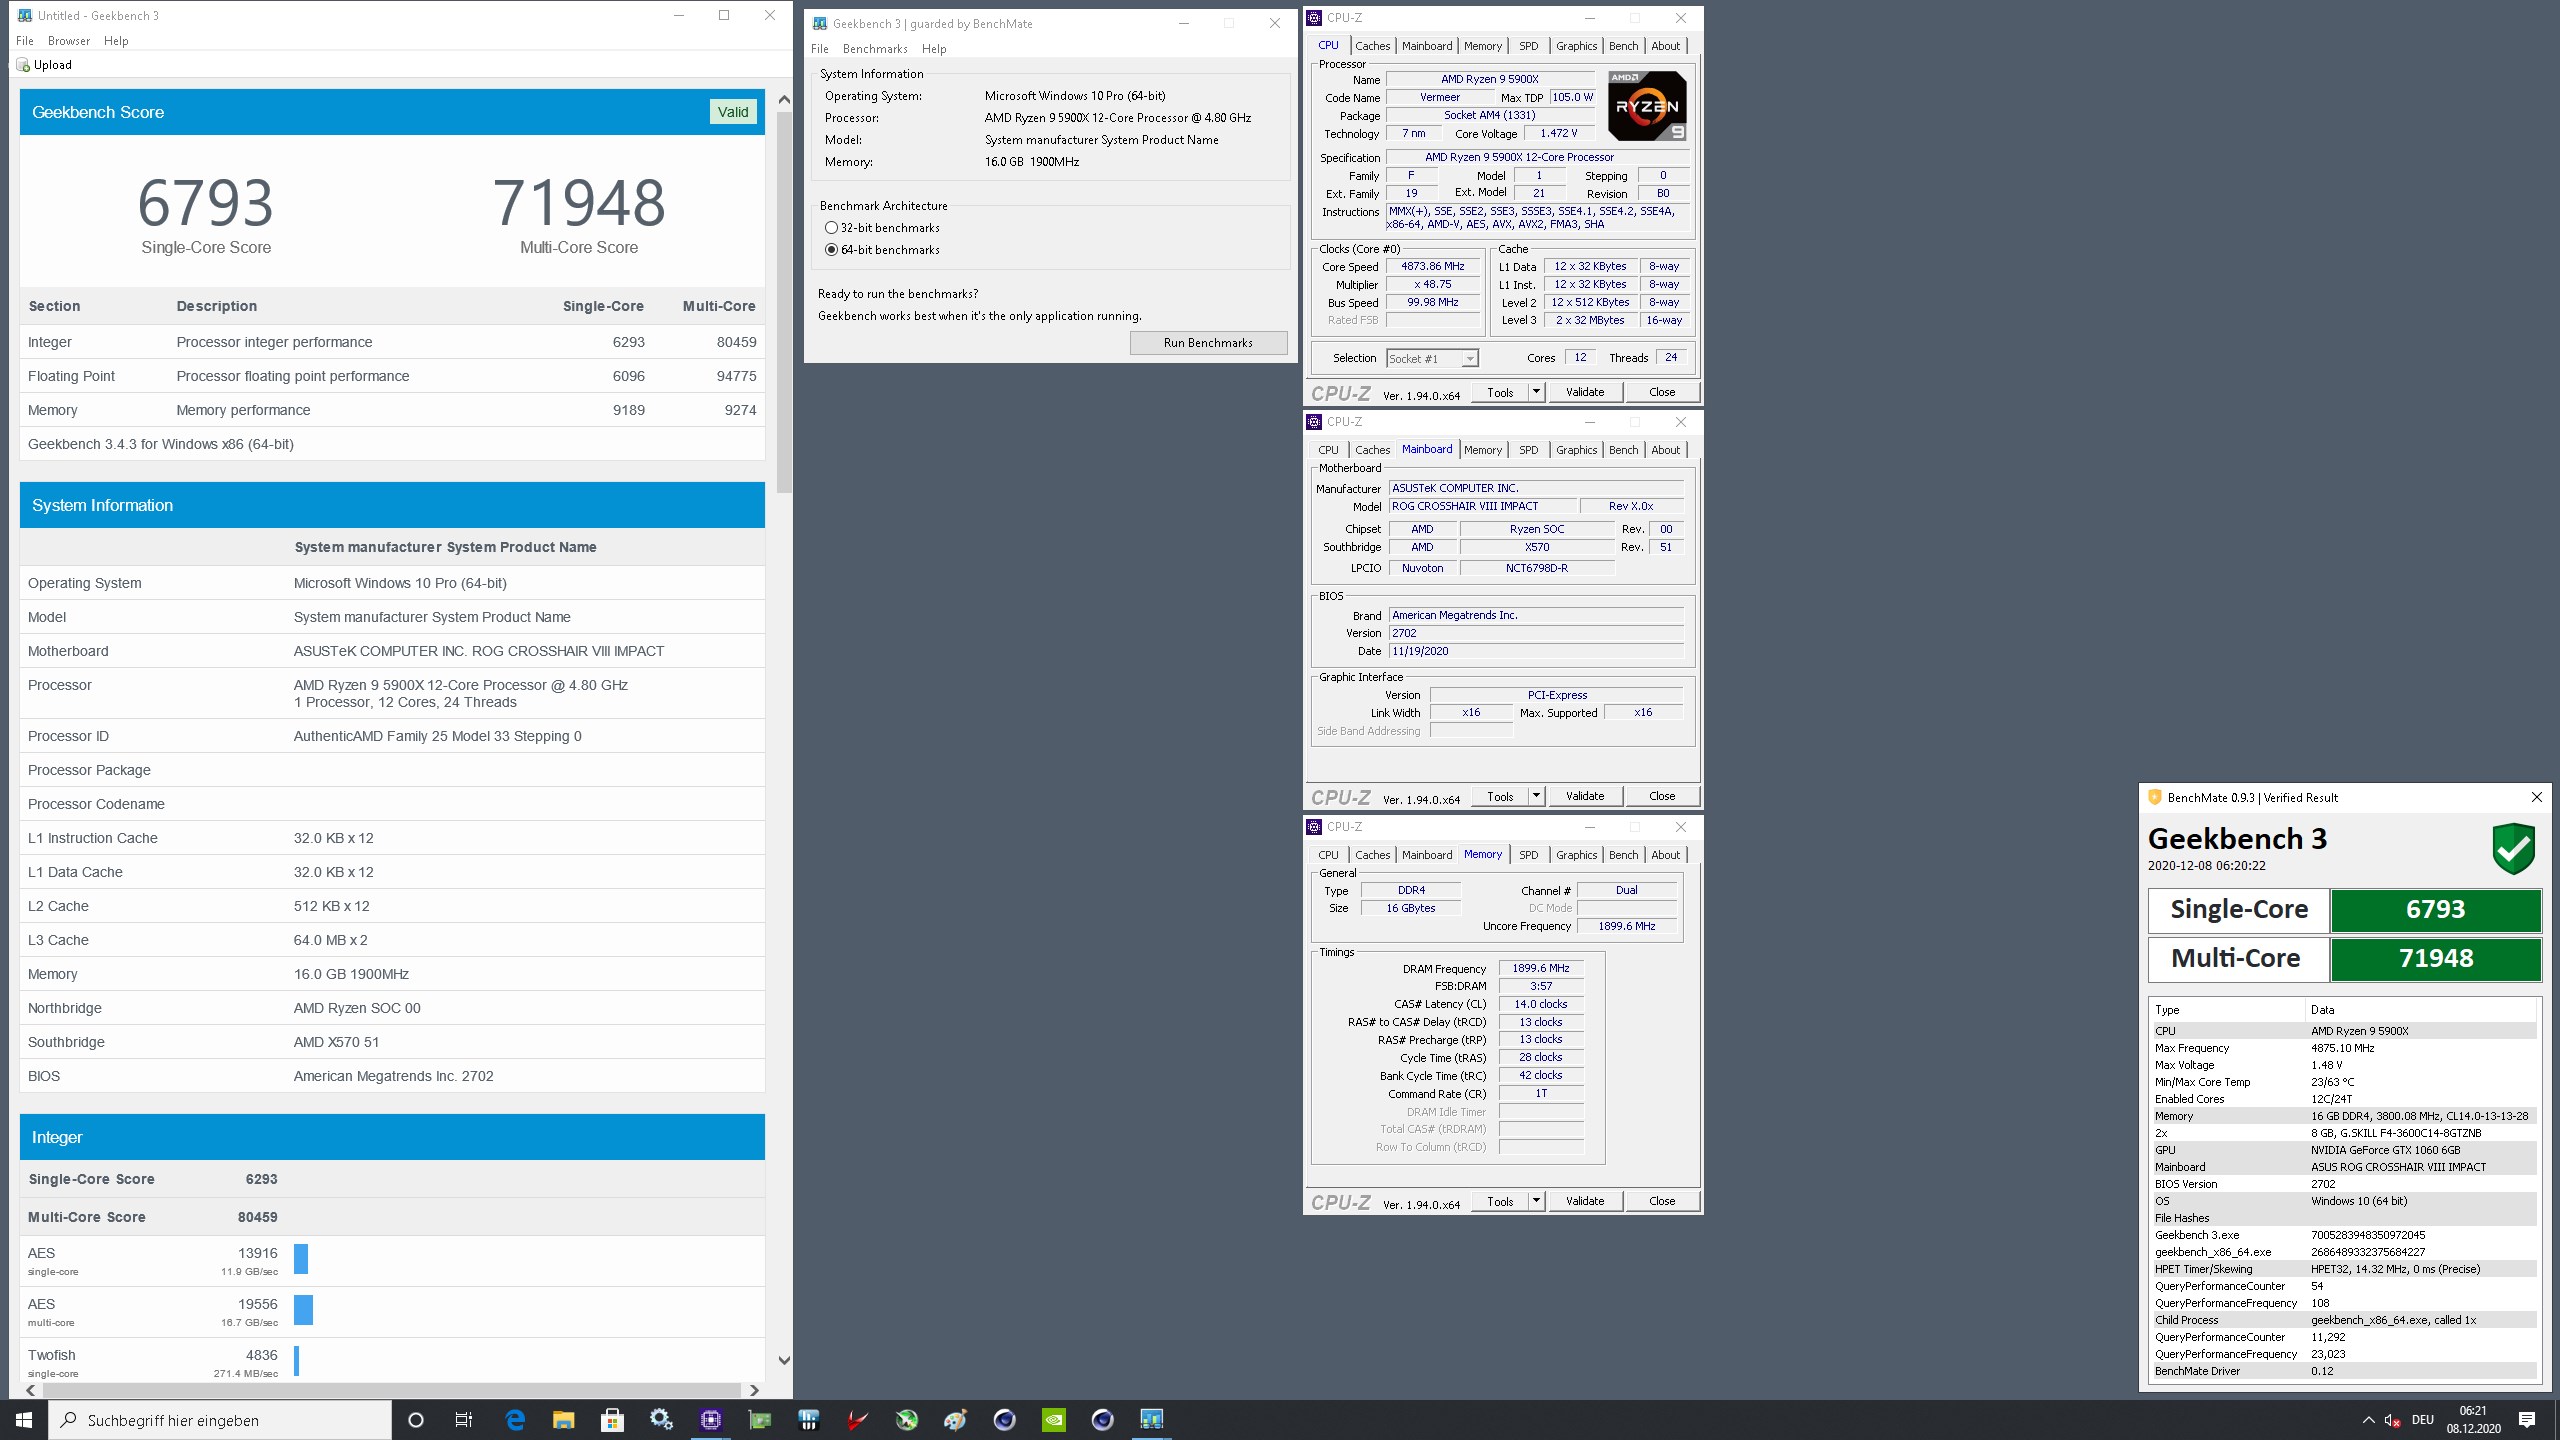Show hidden tray icons chevron
Image resolution: width=2560 pixels, height=1440 pixels.
pos(2368,1420)
